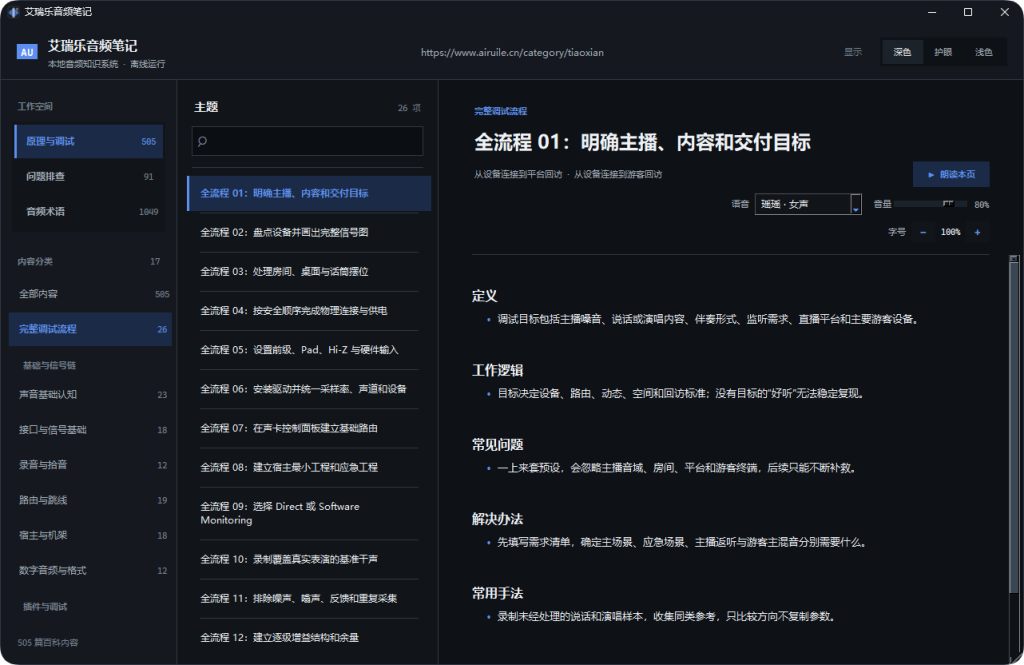Select topic 全流程 05: 设置前级、Pad、Hi-Z
This screenshot has width=1024, height=665.
pos(309,350)
